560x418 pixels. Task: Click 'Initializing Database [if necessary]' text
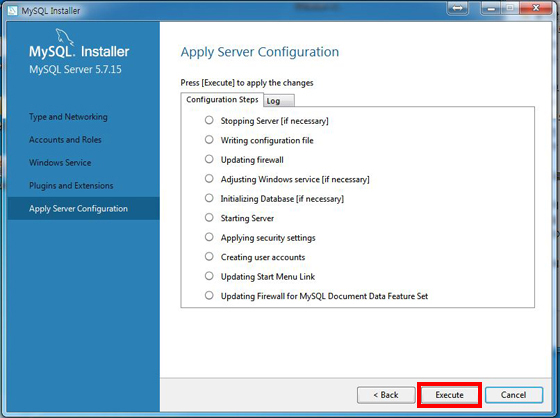tap(282, 199)
